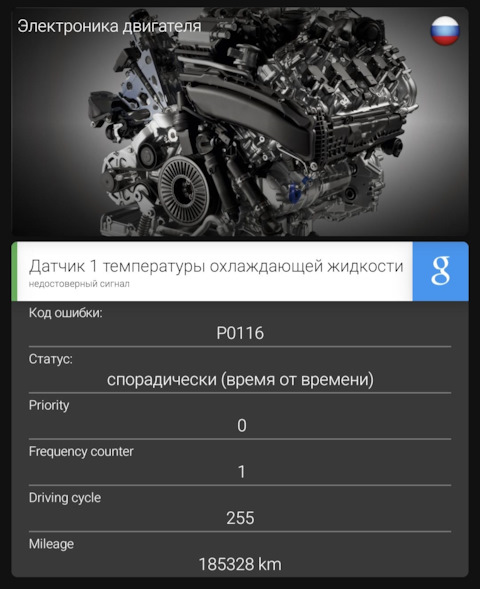
Task: Select the спорадически (время от времени) status
Action: tap(240, 379)
